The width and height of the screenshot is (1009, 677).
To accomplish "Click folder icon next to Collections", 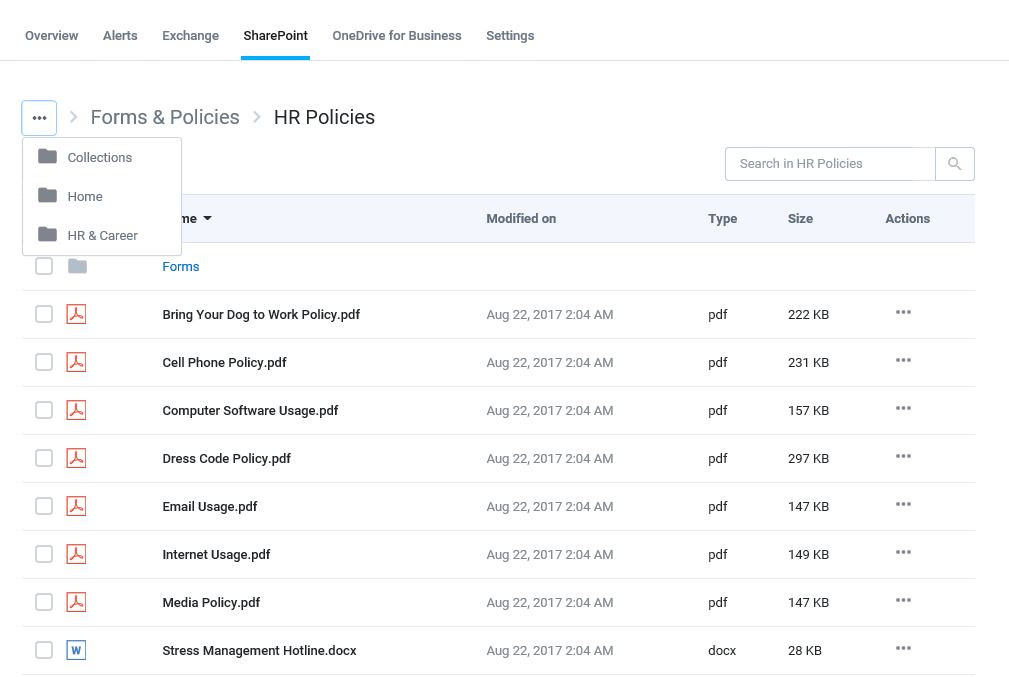I will pos(48,156).
